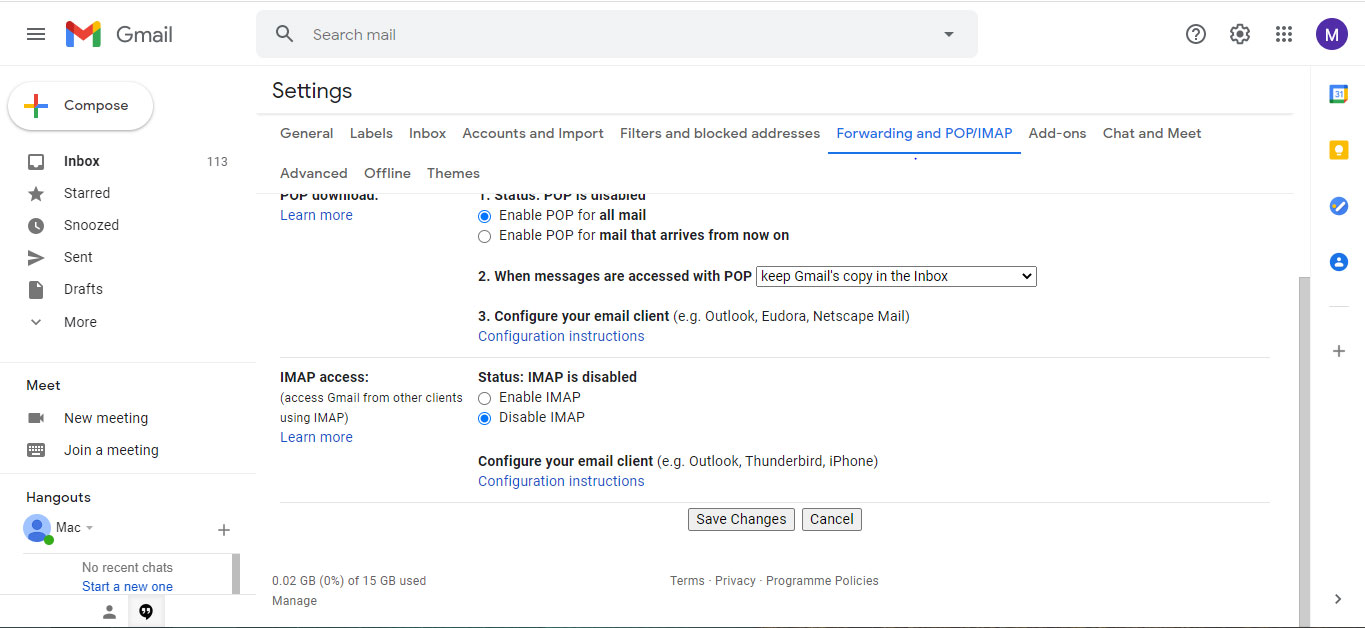Open Google Calendar in side panel
This screenshot has width=1365, height=628.
(1338, 93)
